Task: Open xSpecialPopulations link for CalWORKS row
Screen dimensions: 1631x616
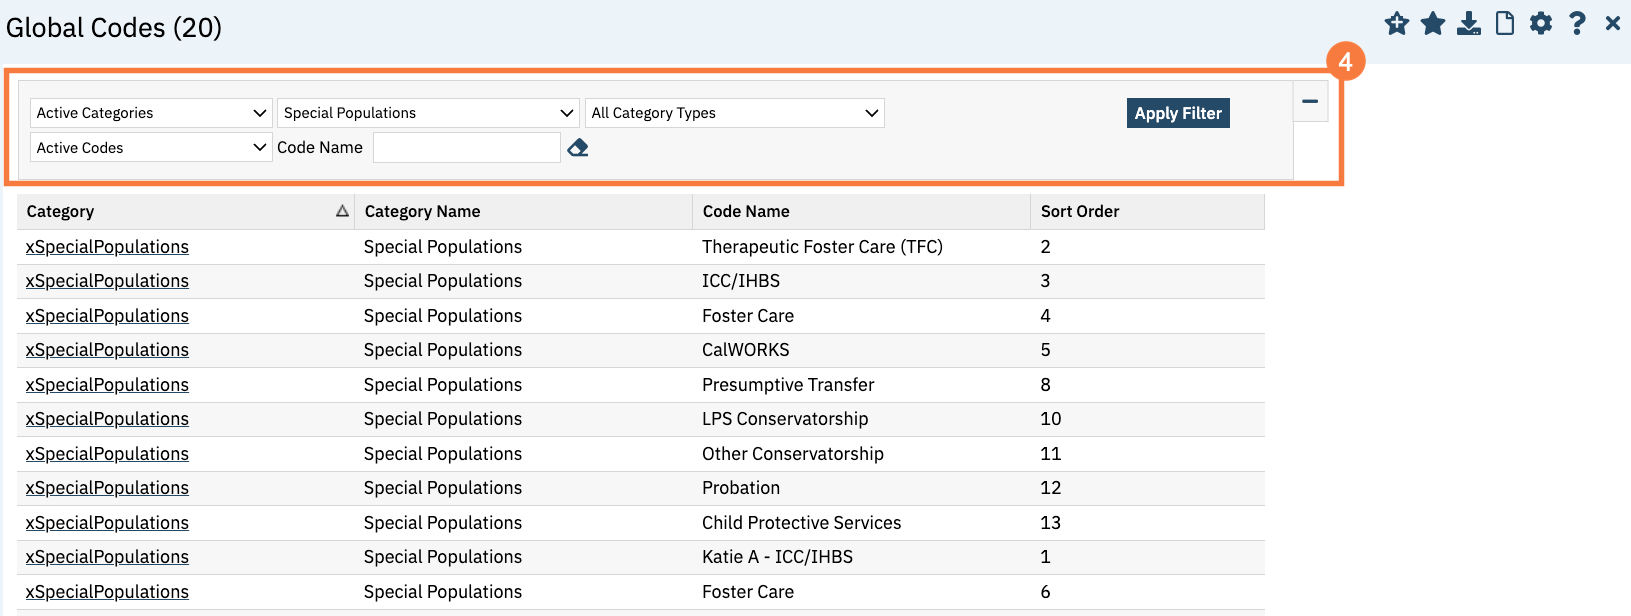Action: coord(107,350)
